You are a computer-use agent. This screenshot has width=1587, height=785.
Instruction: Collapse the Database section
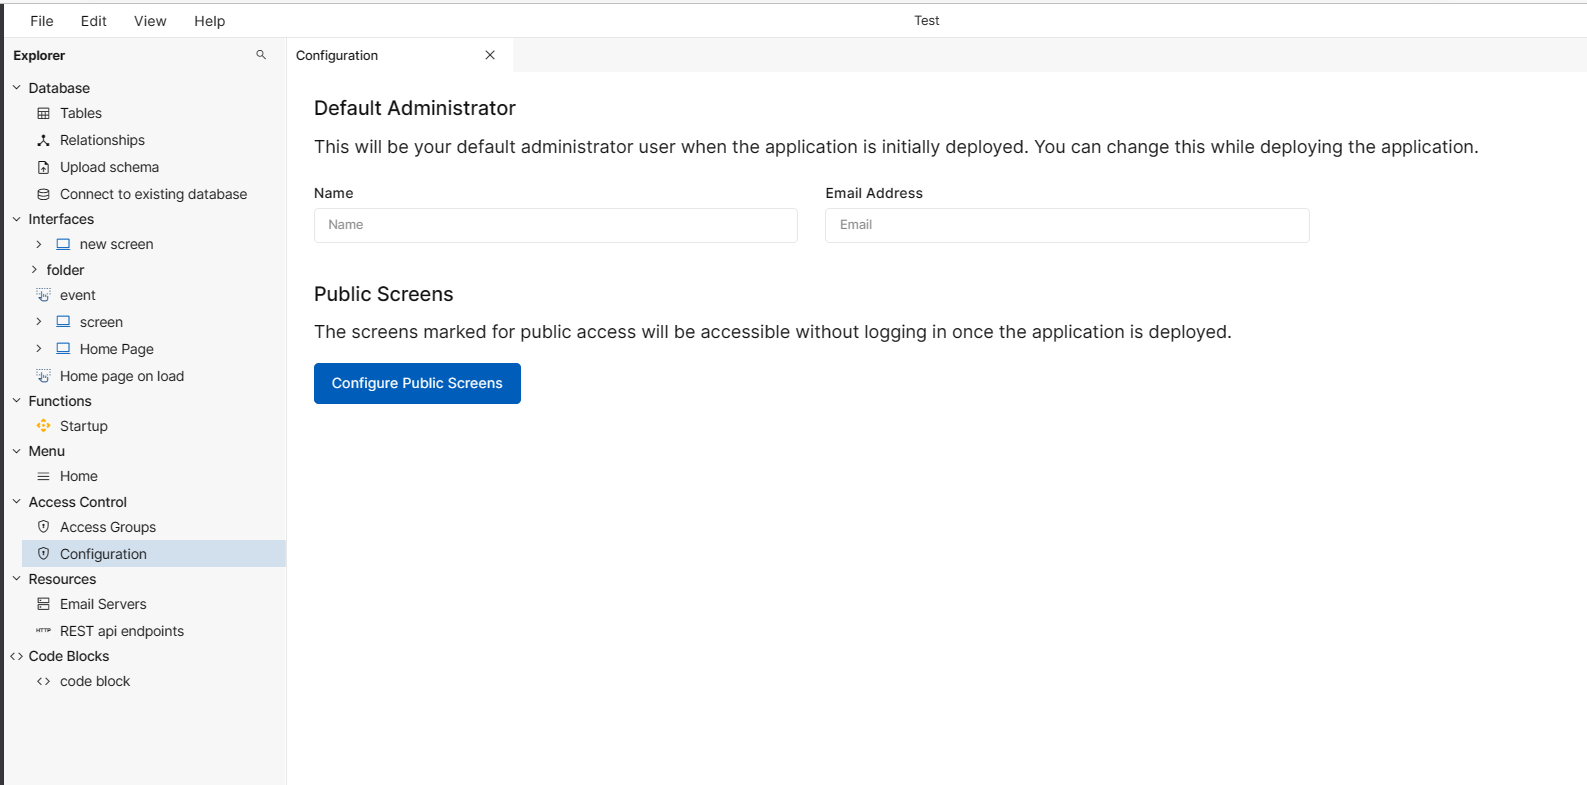[x=16, y=88]
